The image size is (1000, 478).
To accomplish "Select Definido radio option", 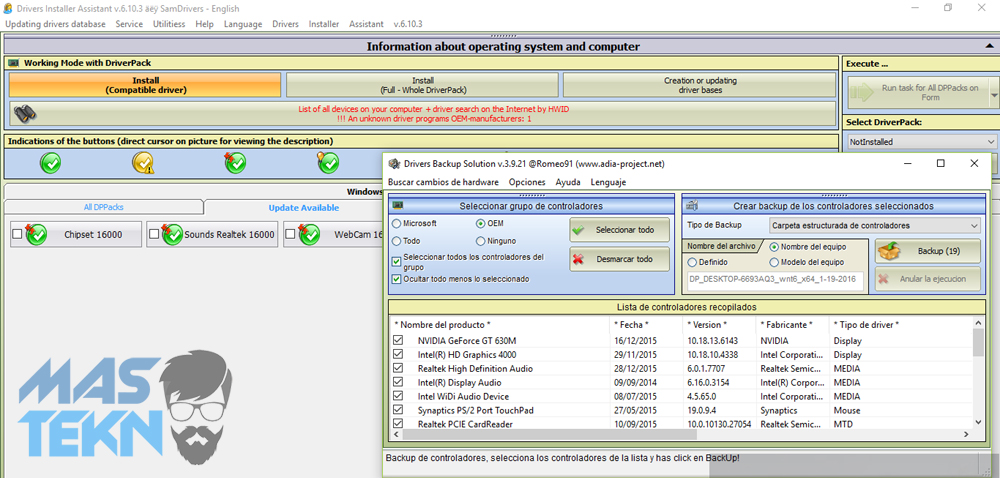I will tap(692, 262).
